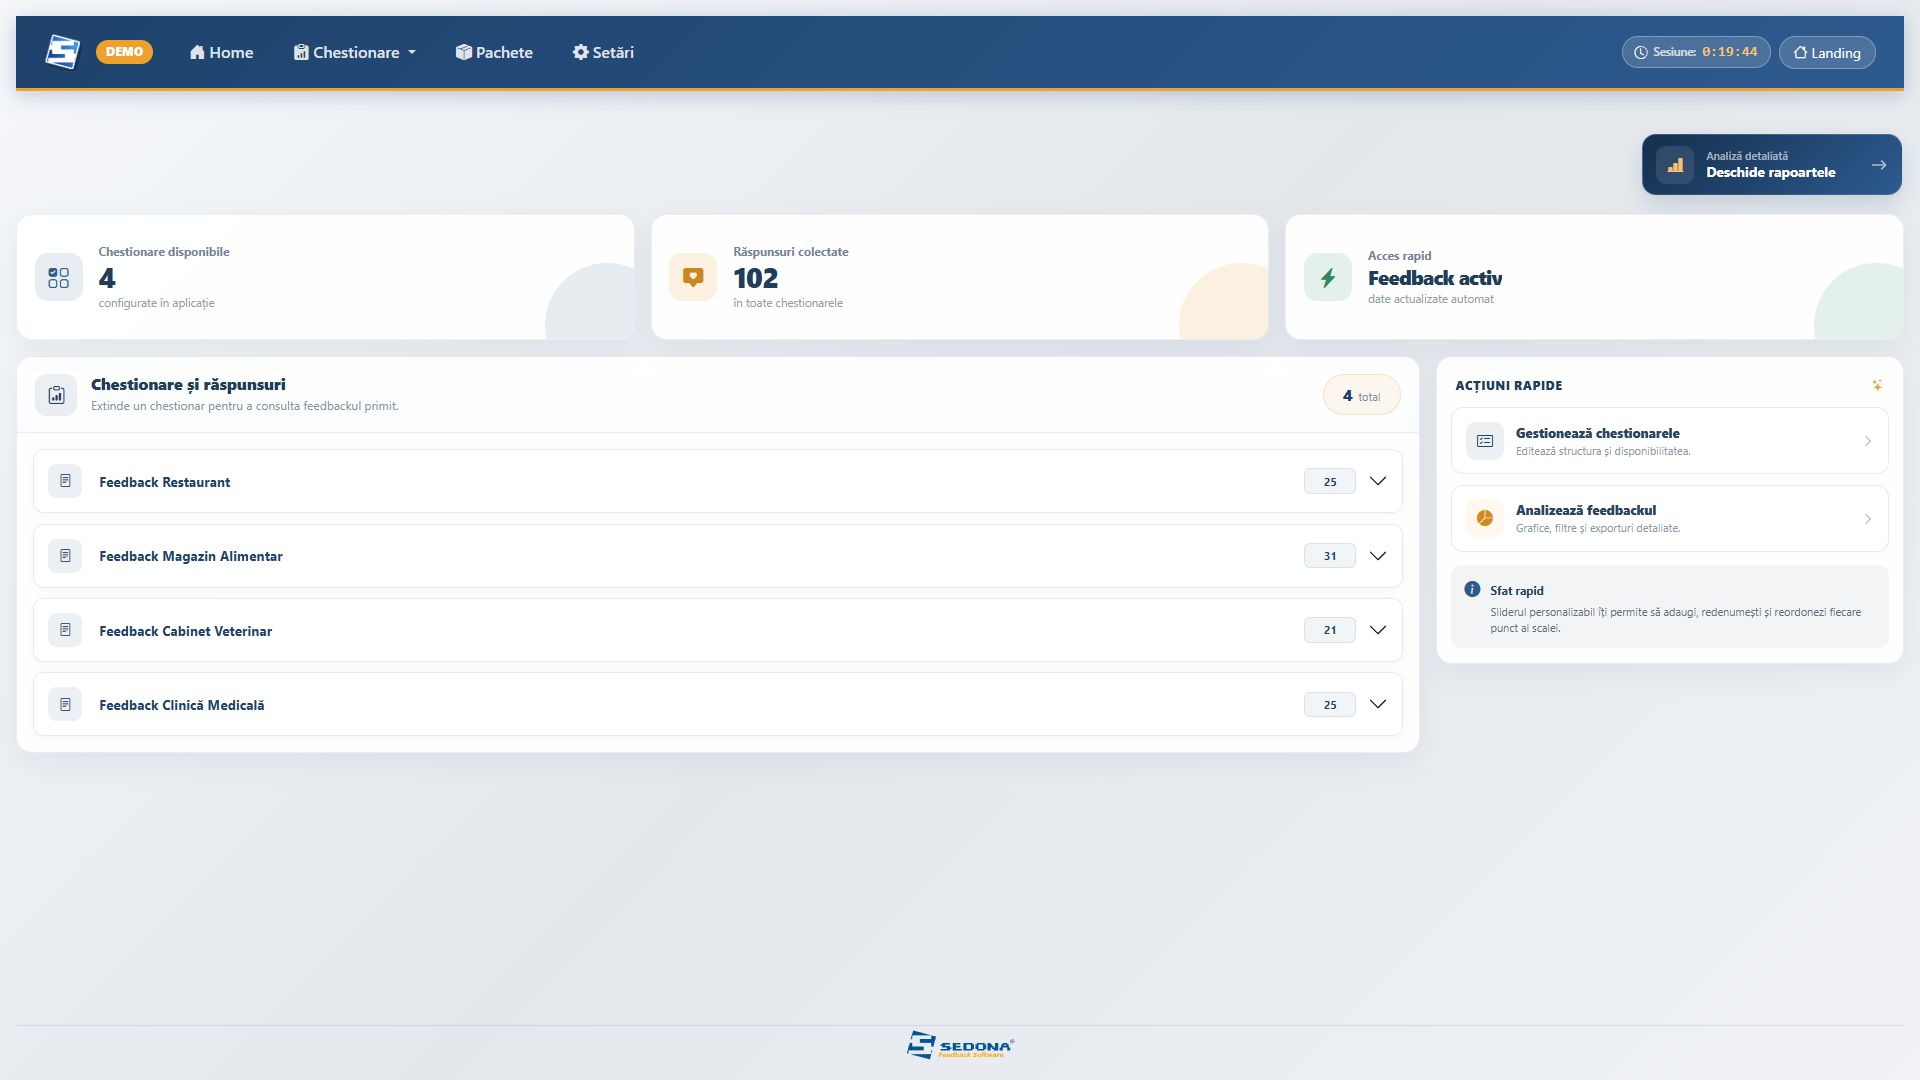Go to the Home menu item

[x=221, y=52]
